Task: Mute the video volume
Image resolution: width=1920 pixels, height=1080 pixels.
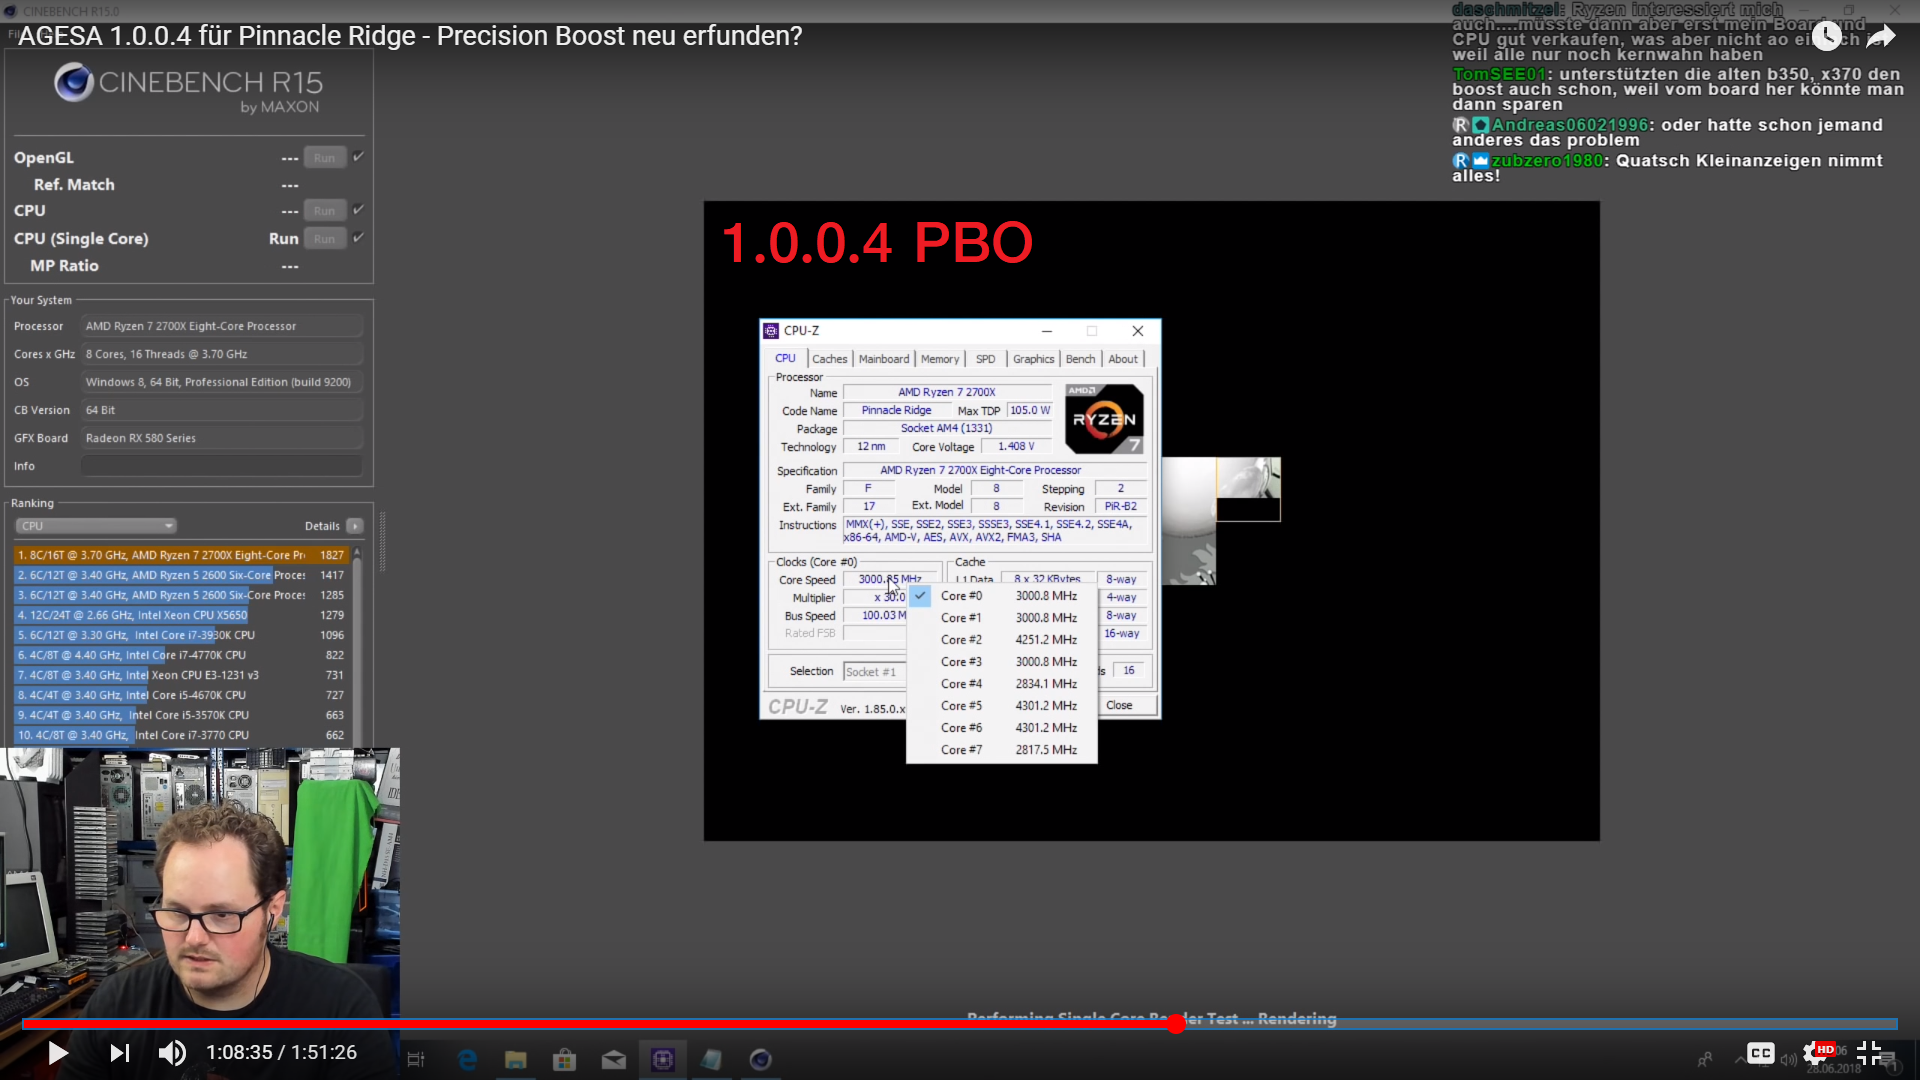Action: [172, 1053]
